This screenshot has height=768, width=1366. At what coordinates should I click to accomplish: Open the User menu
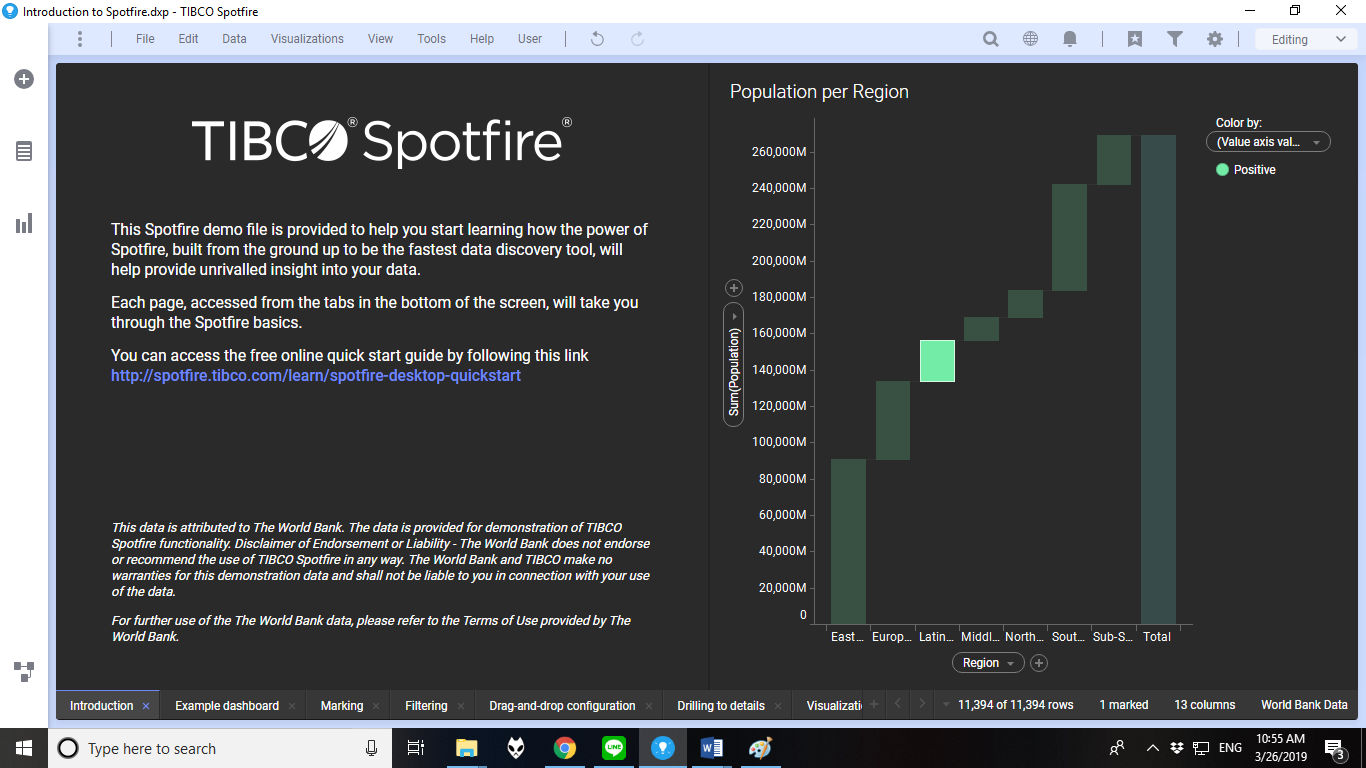coord(530,39)
